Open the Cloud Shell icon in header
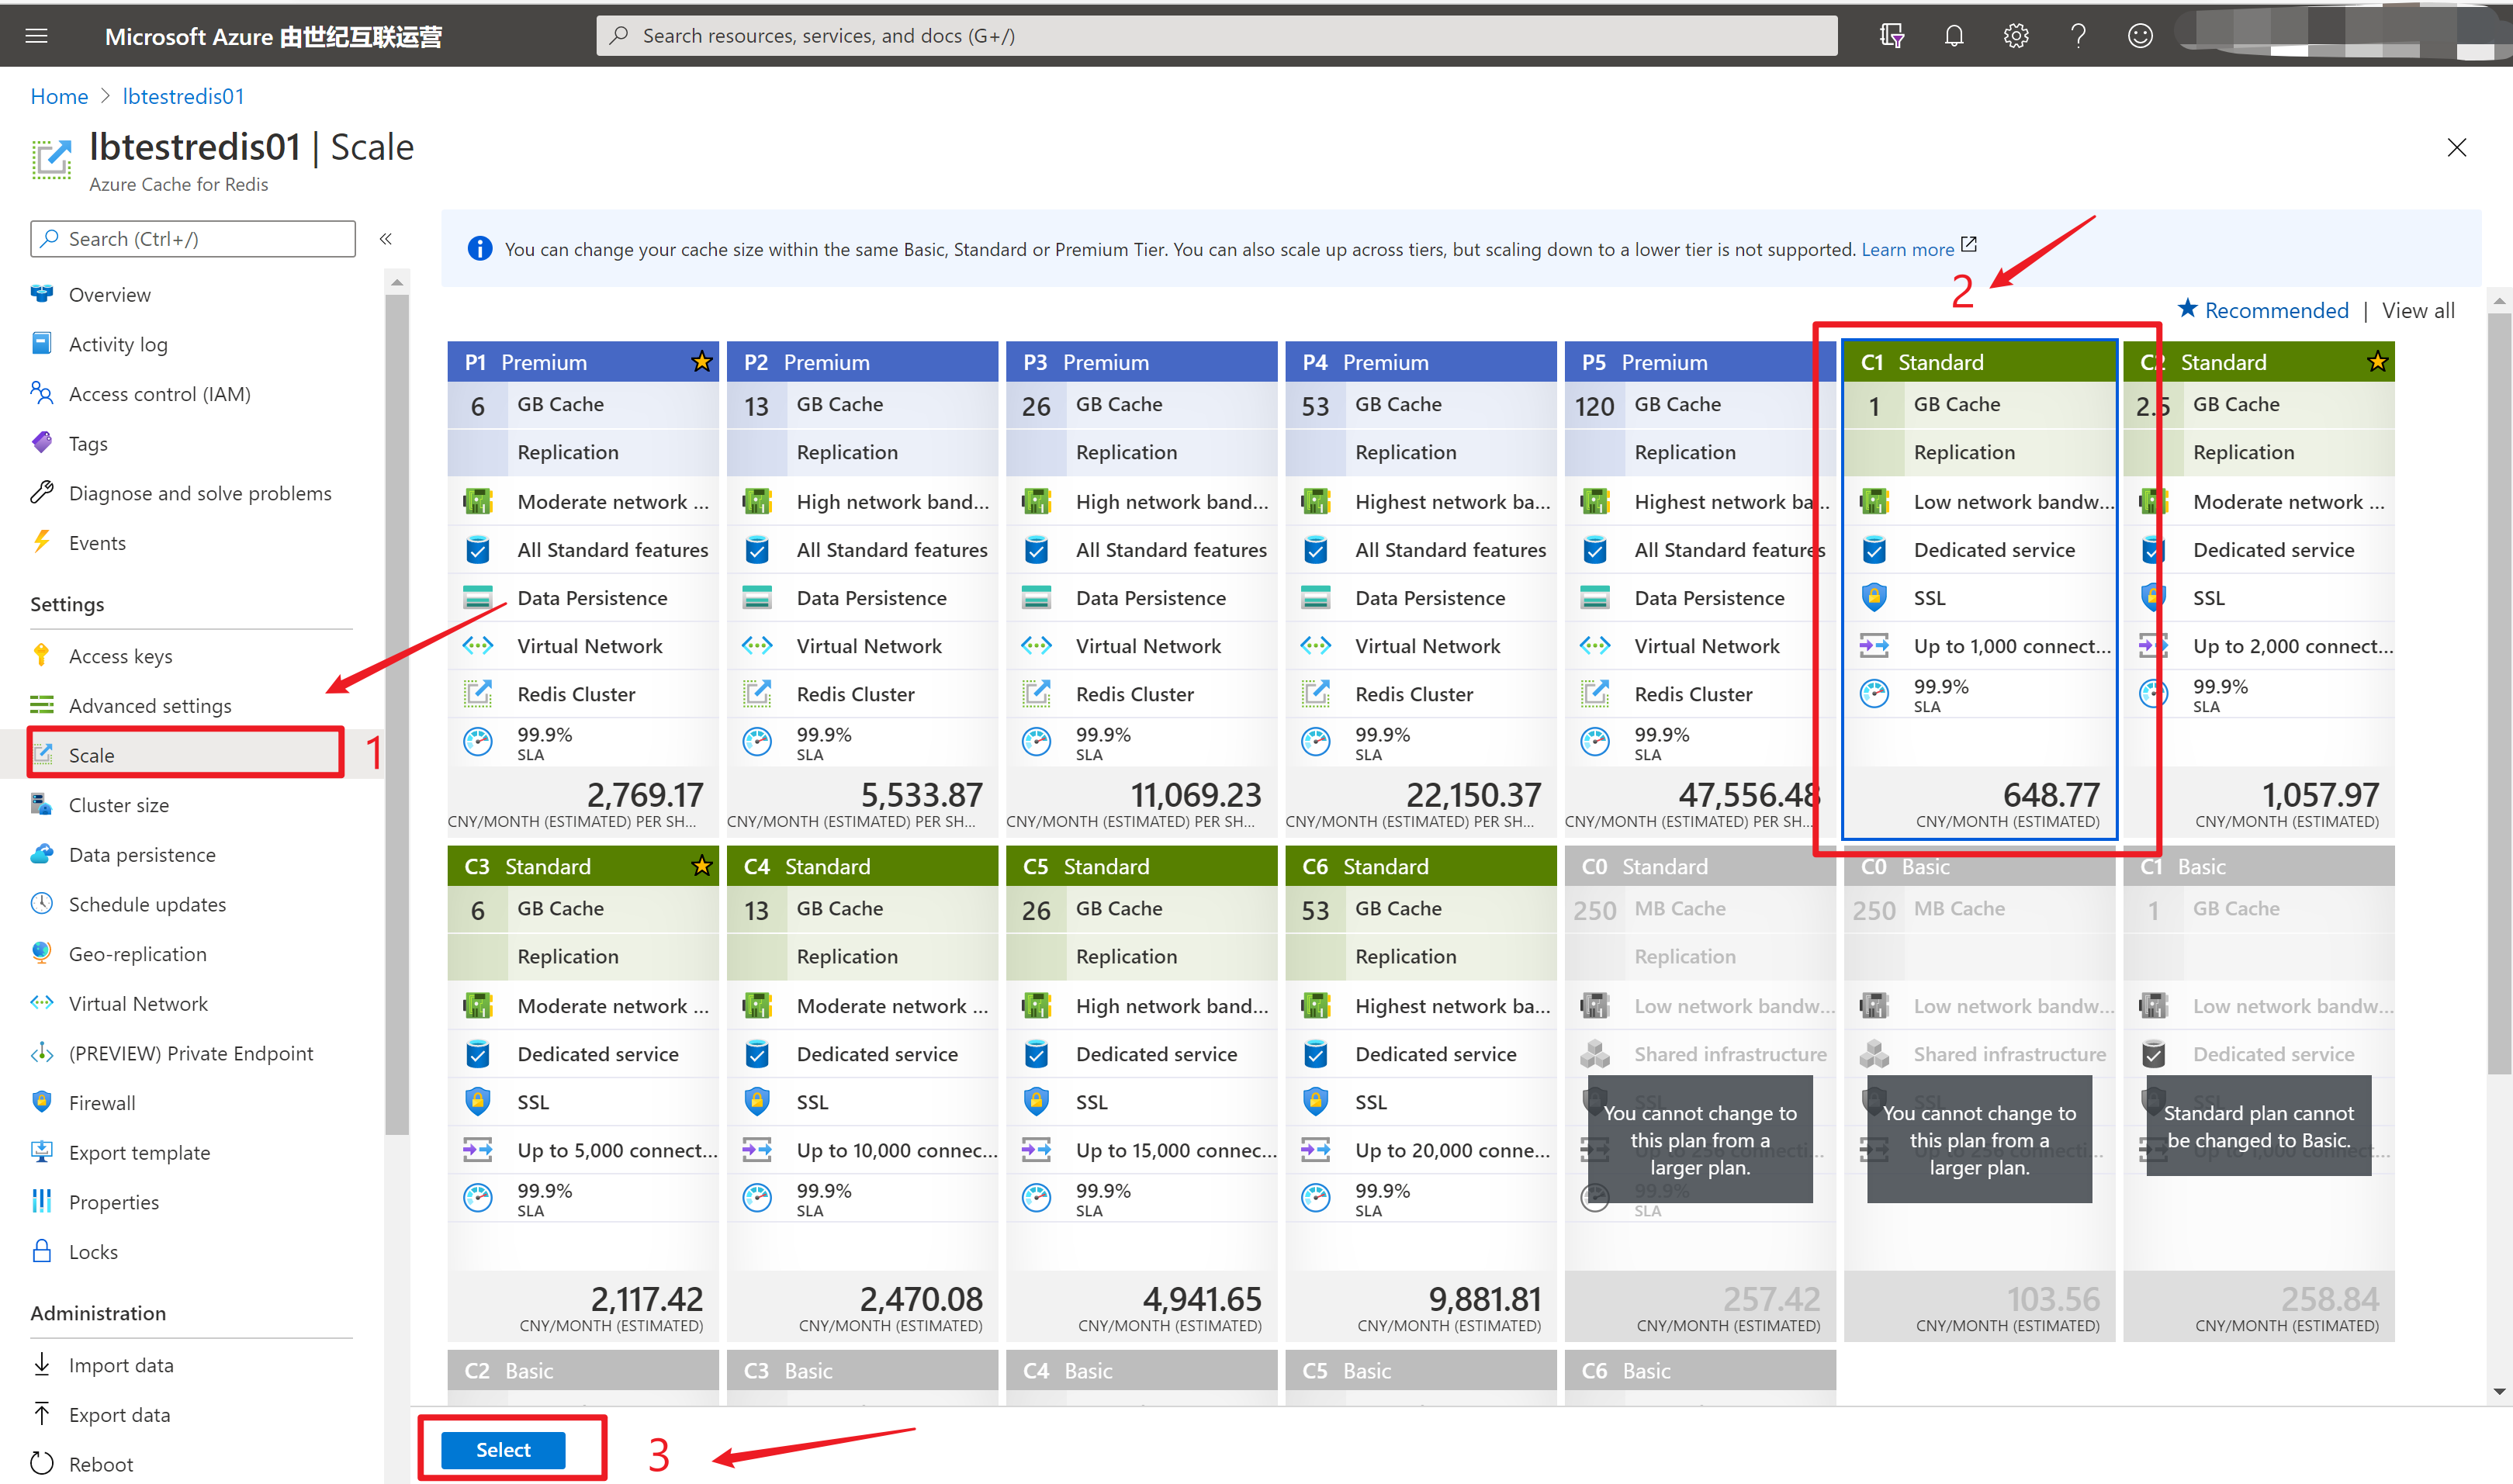This screenshot has width=2513, height=1484. coord(1891,36)
